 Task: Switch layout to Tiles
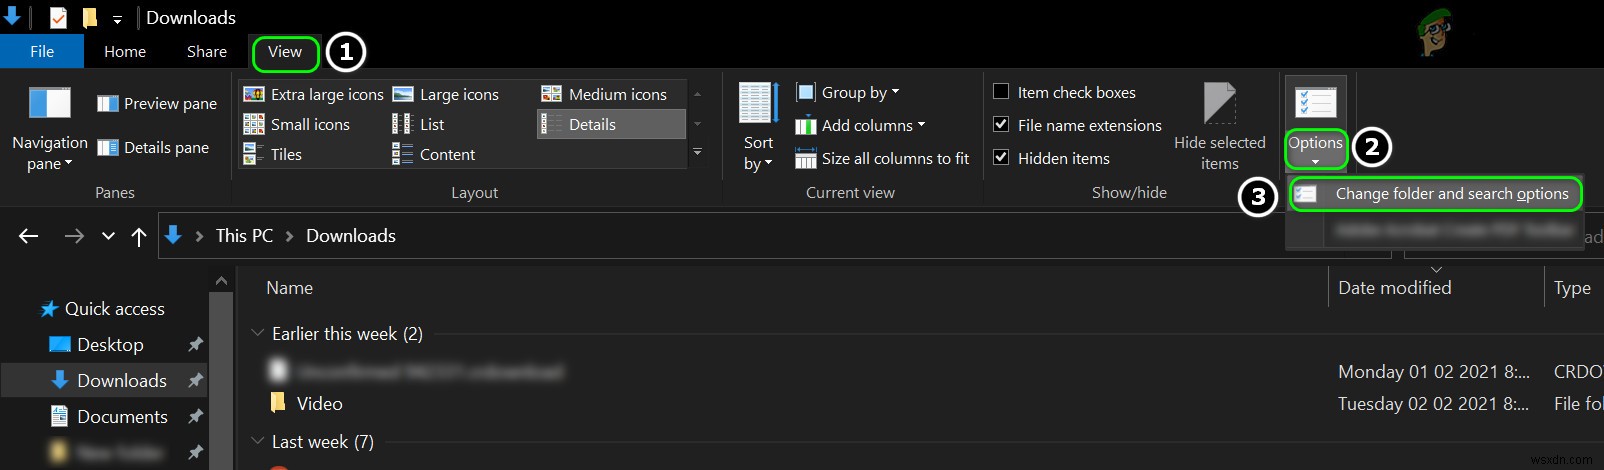click(x=273, y=154)
